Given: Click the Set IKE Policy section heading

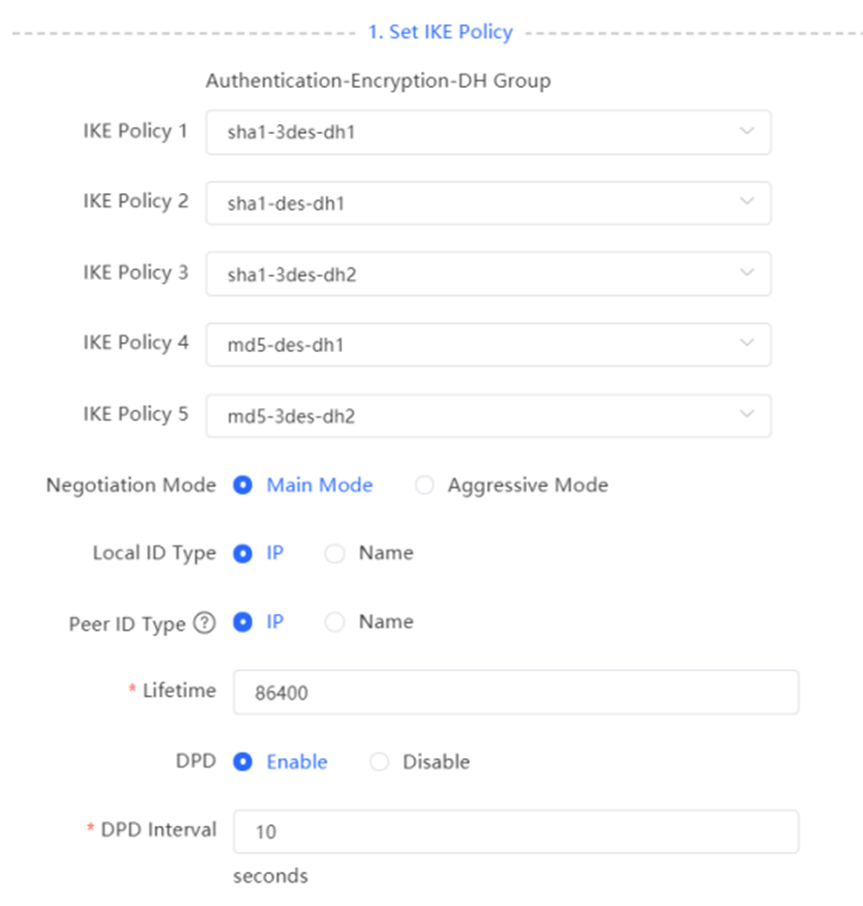Looking at the screenshot, I should pyautogui.click(x=440, y=32).
